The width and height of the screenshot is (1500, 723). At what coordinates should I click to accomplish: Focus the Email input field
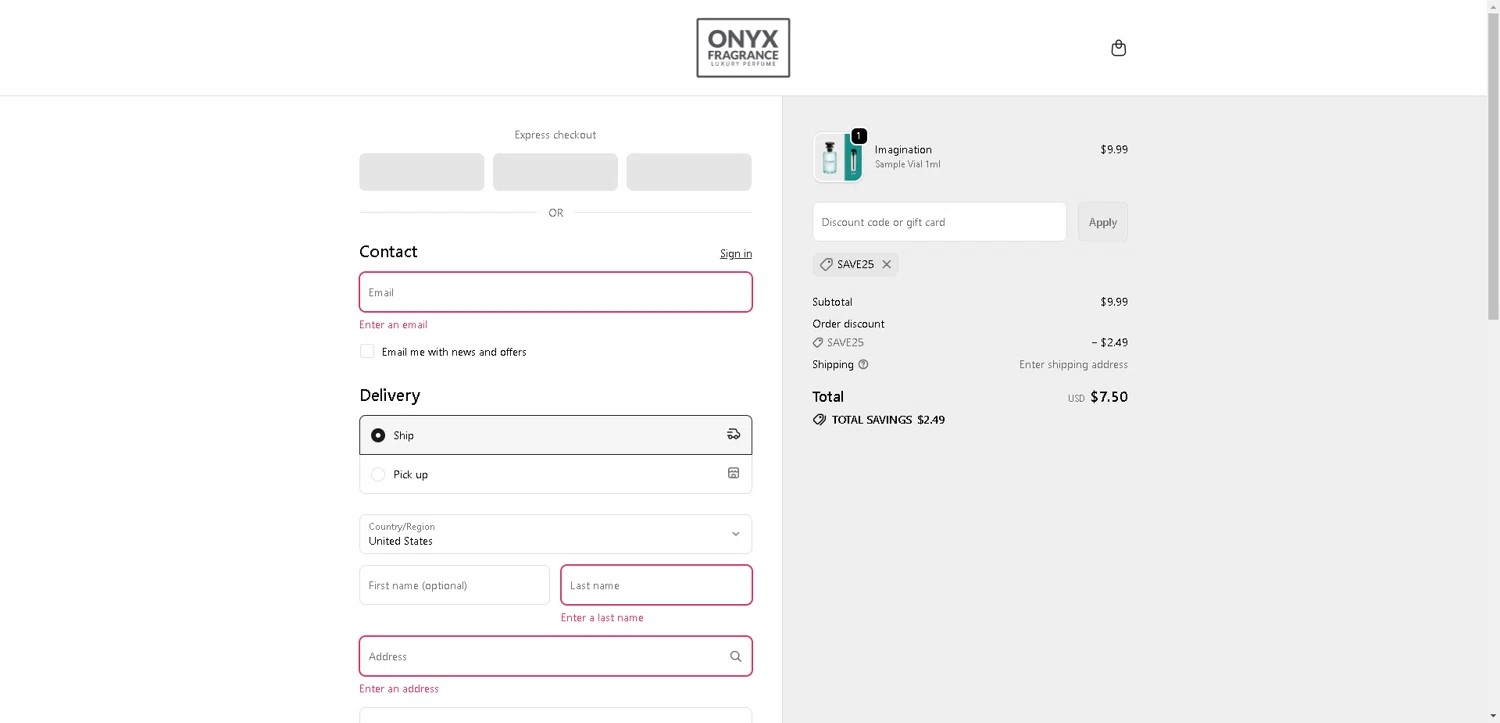pyautogui.click(x=555, y=292)
